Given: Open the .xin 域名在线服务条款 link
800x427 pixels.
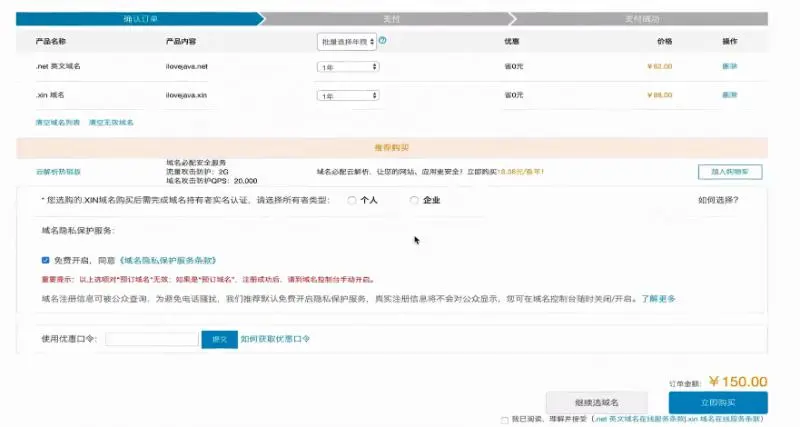Looking at the screenshot, I should pyautogui.click(x=723, y=419).
